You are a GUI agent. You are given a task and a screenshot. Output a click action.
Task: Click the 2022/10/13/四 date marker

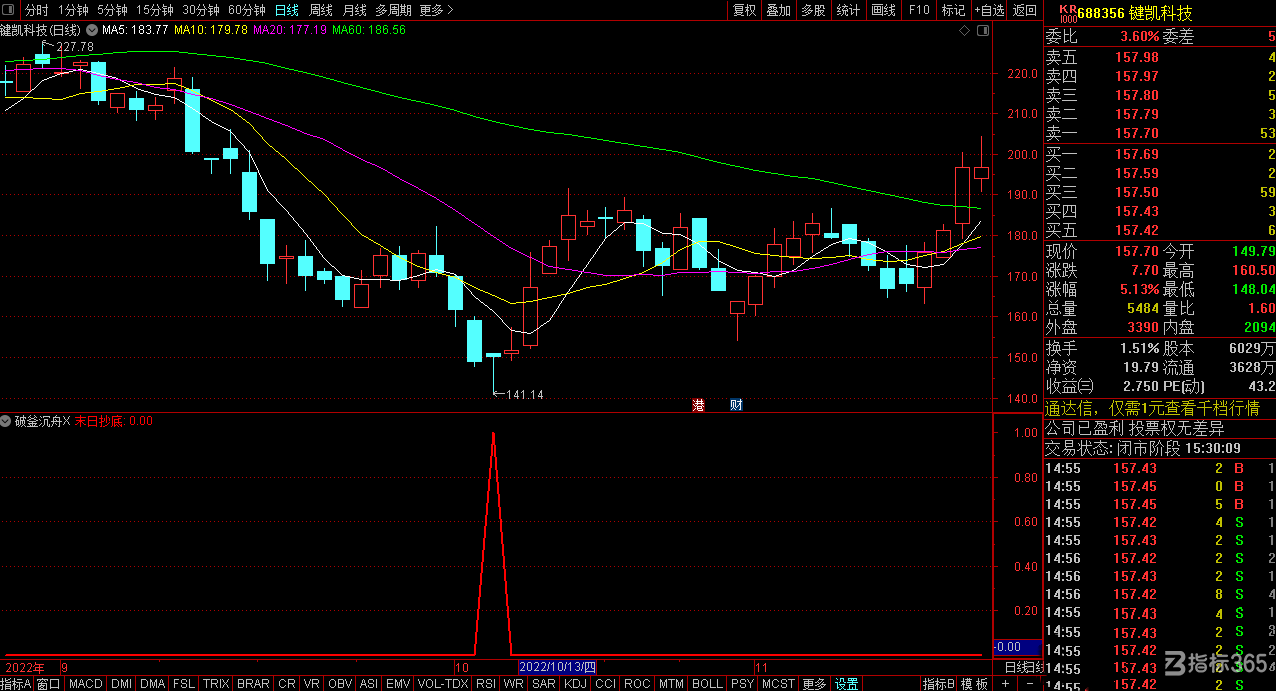(x=558, y=667)
